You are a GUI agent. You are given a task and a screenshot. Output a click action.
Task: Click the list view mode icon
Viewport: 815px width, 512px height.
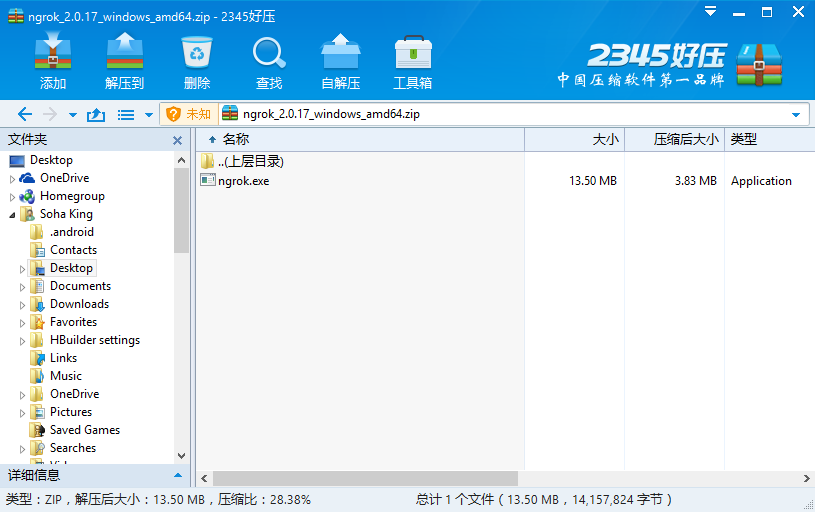coord(126,114)
